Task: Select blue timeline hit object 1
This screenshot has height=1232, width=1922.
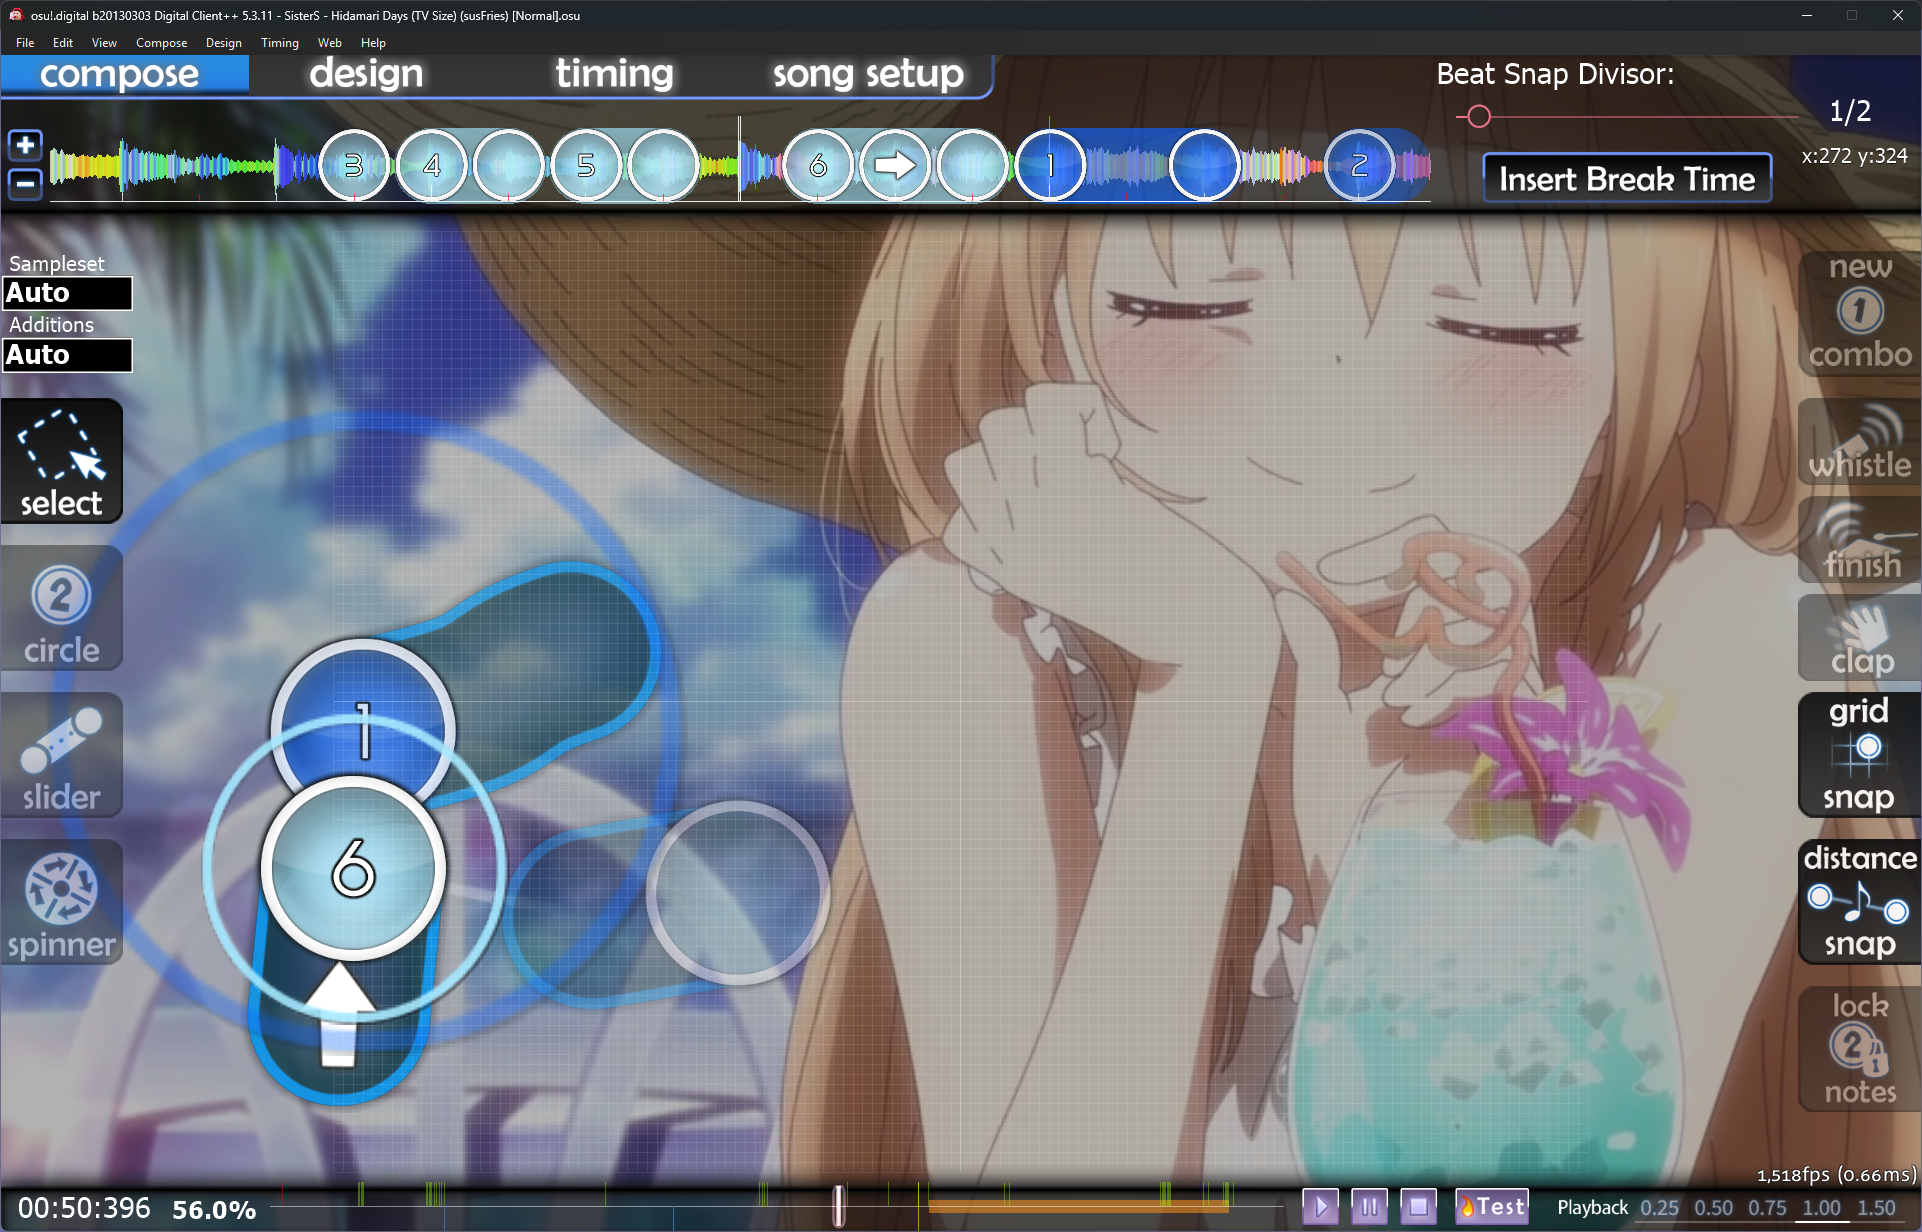Action: point(1050,165)
